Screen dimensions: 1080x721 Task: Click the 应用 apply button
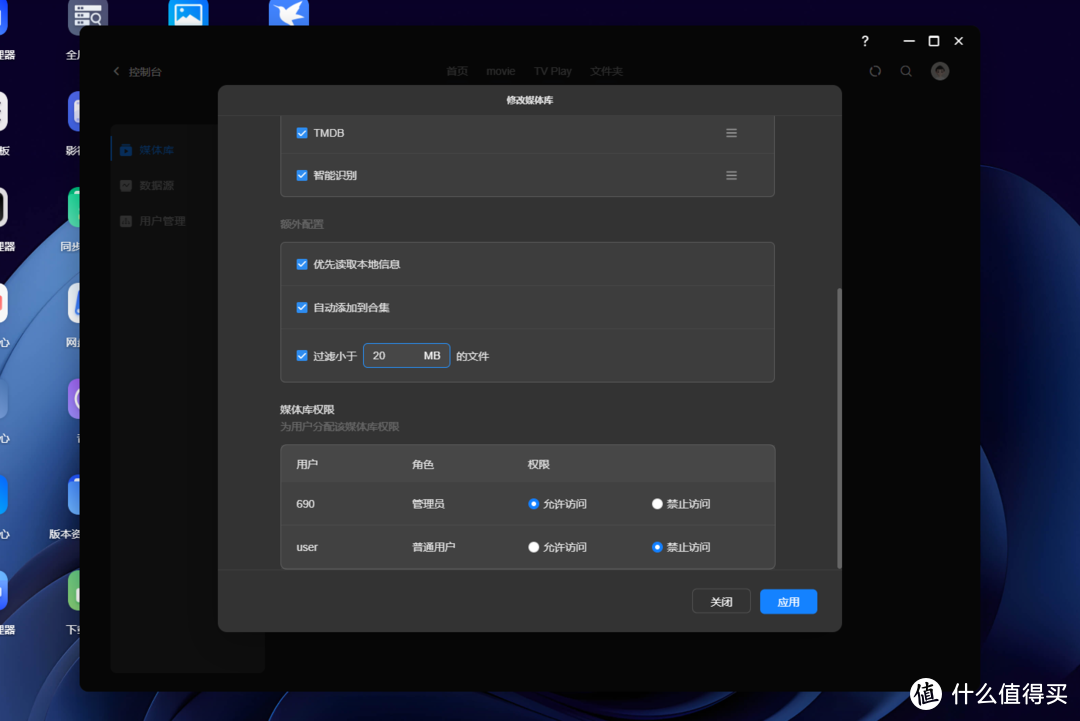coord(788,601)
